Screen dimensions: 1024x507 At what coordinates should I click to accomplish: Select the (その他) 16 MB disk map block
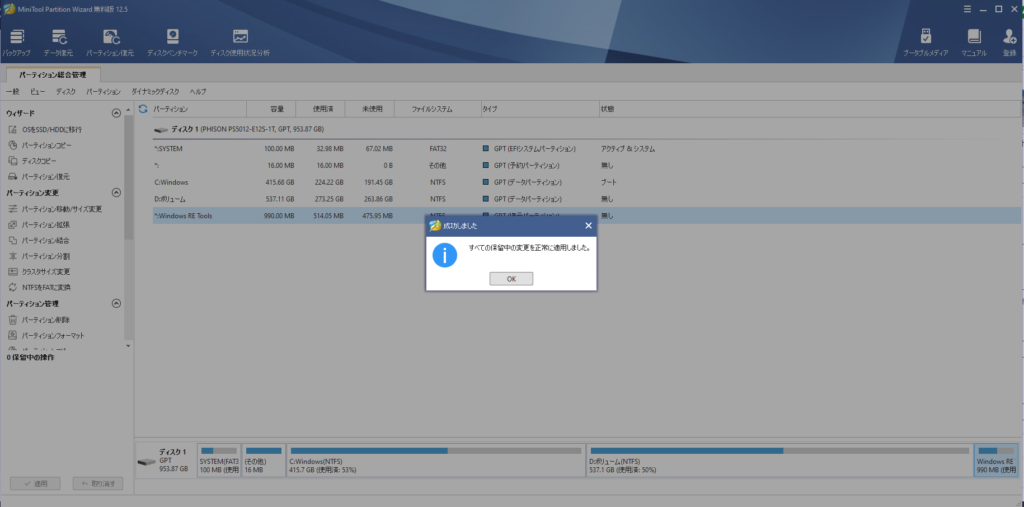263,461
